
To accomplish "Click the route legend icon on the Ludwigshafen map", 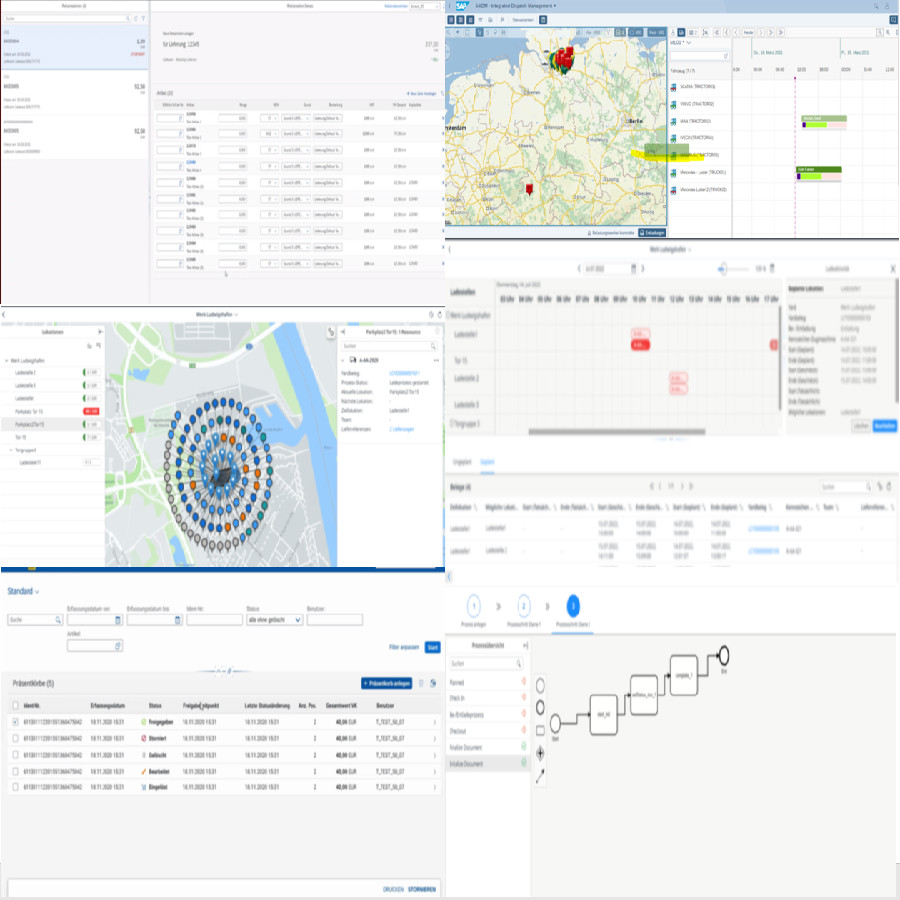I will (329, 331).
